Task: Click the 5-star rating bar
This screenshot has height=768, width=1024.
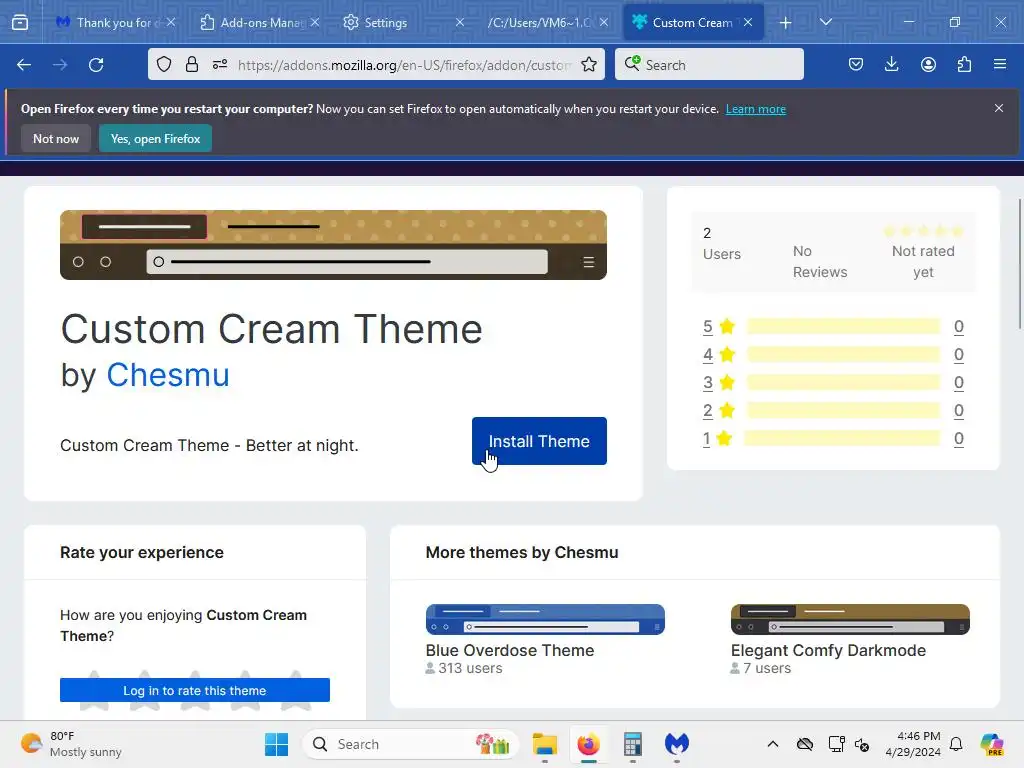Action: coord(844,326)
